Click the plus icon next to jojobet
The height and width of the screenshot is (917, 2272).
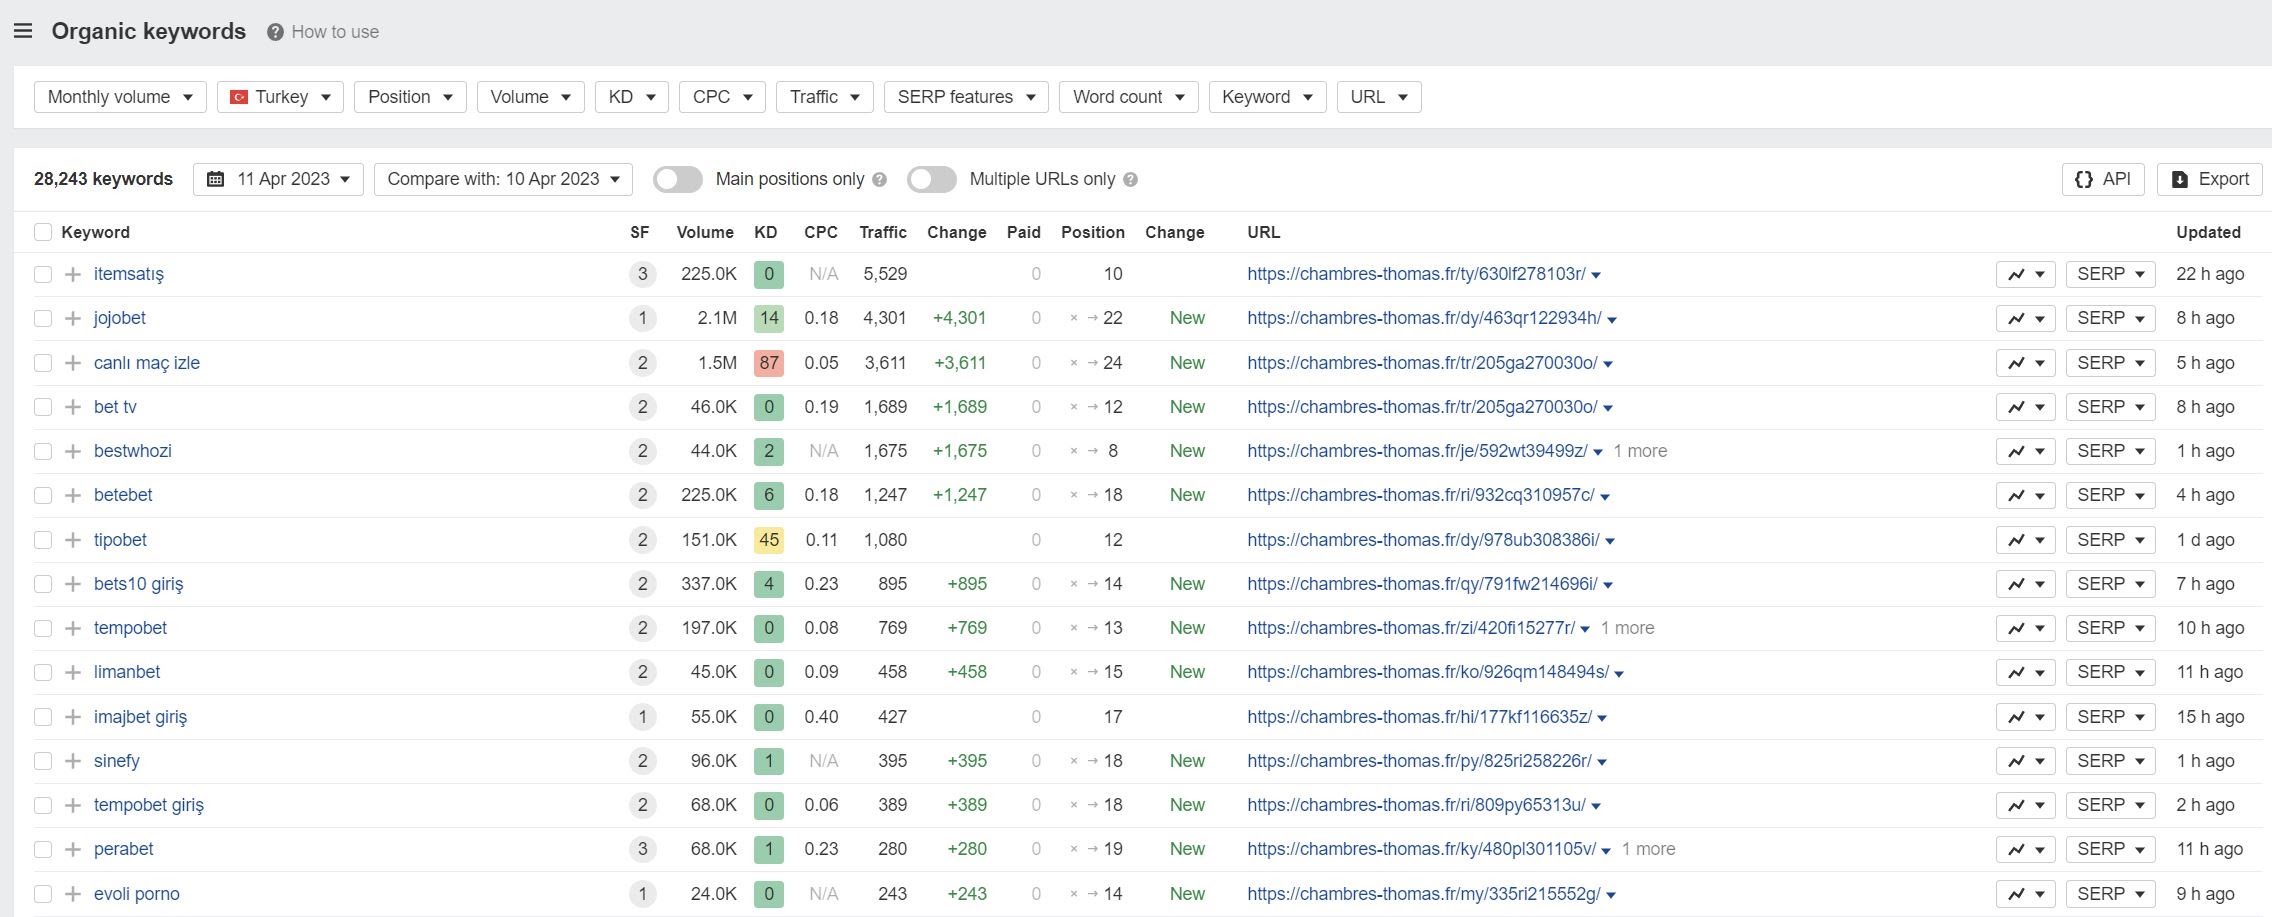click(72, 318)
